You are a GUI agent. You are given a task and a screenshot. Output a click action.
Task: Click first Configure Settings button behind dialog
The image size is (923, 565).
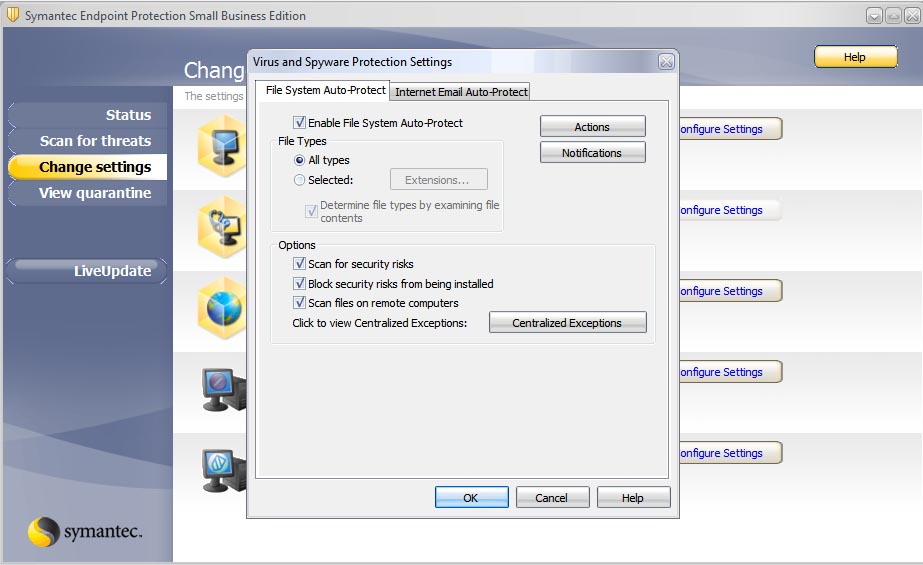point(730,129)
